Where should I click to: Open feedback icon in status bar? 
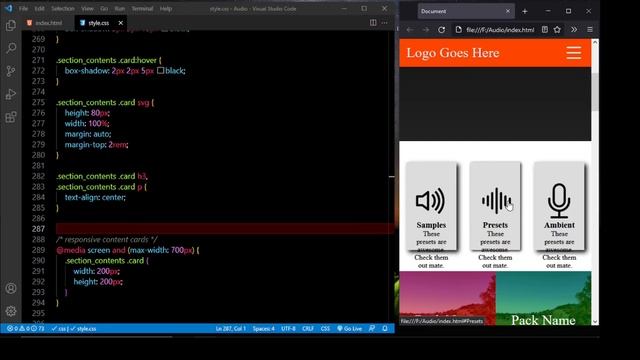pyautogui.click(x=372, y=329)
